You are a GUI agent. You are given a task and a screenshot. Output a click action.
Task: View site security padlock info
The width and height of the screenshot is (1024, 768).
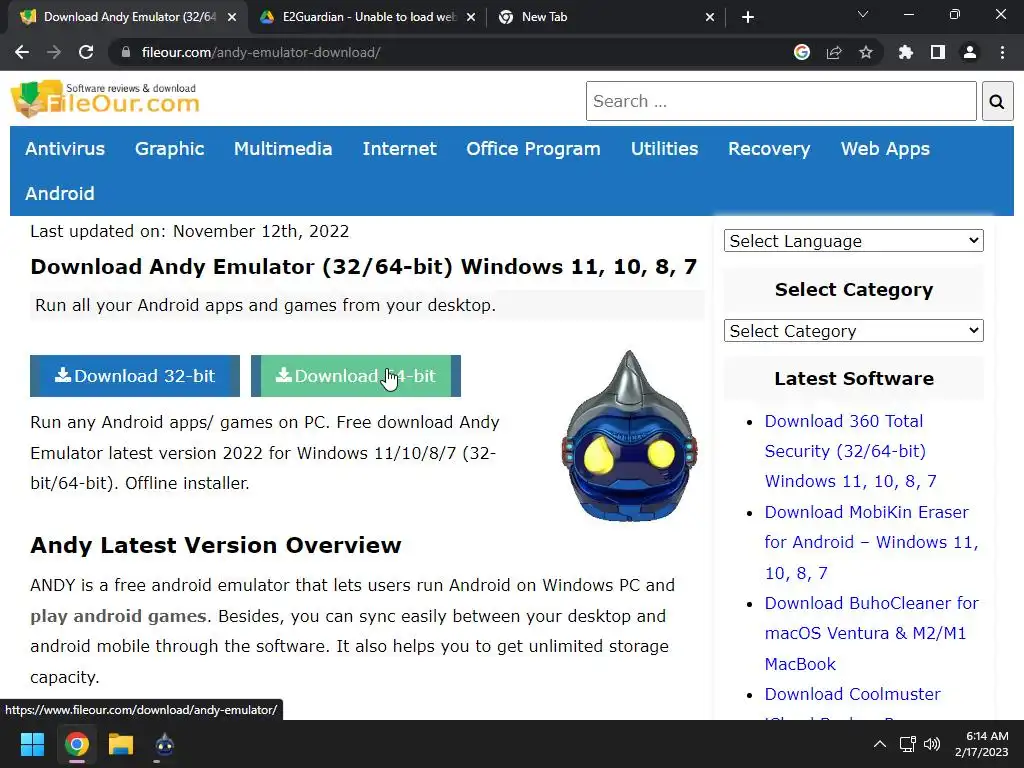tap(126, 52)
